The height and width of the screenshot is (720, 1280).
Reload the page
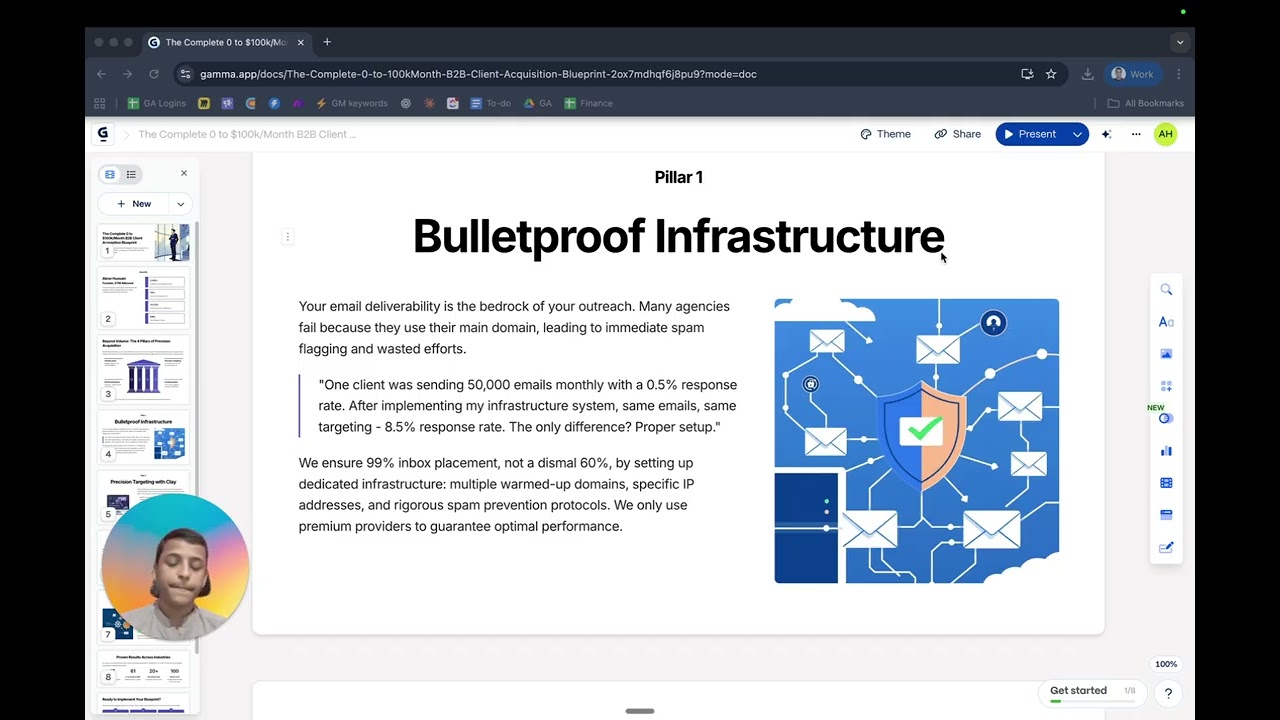[x=154, y=74]
